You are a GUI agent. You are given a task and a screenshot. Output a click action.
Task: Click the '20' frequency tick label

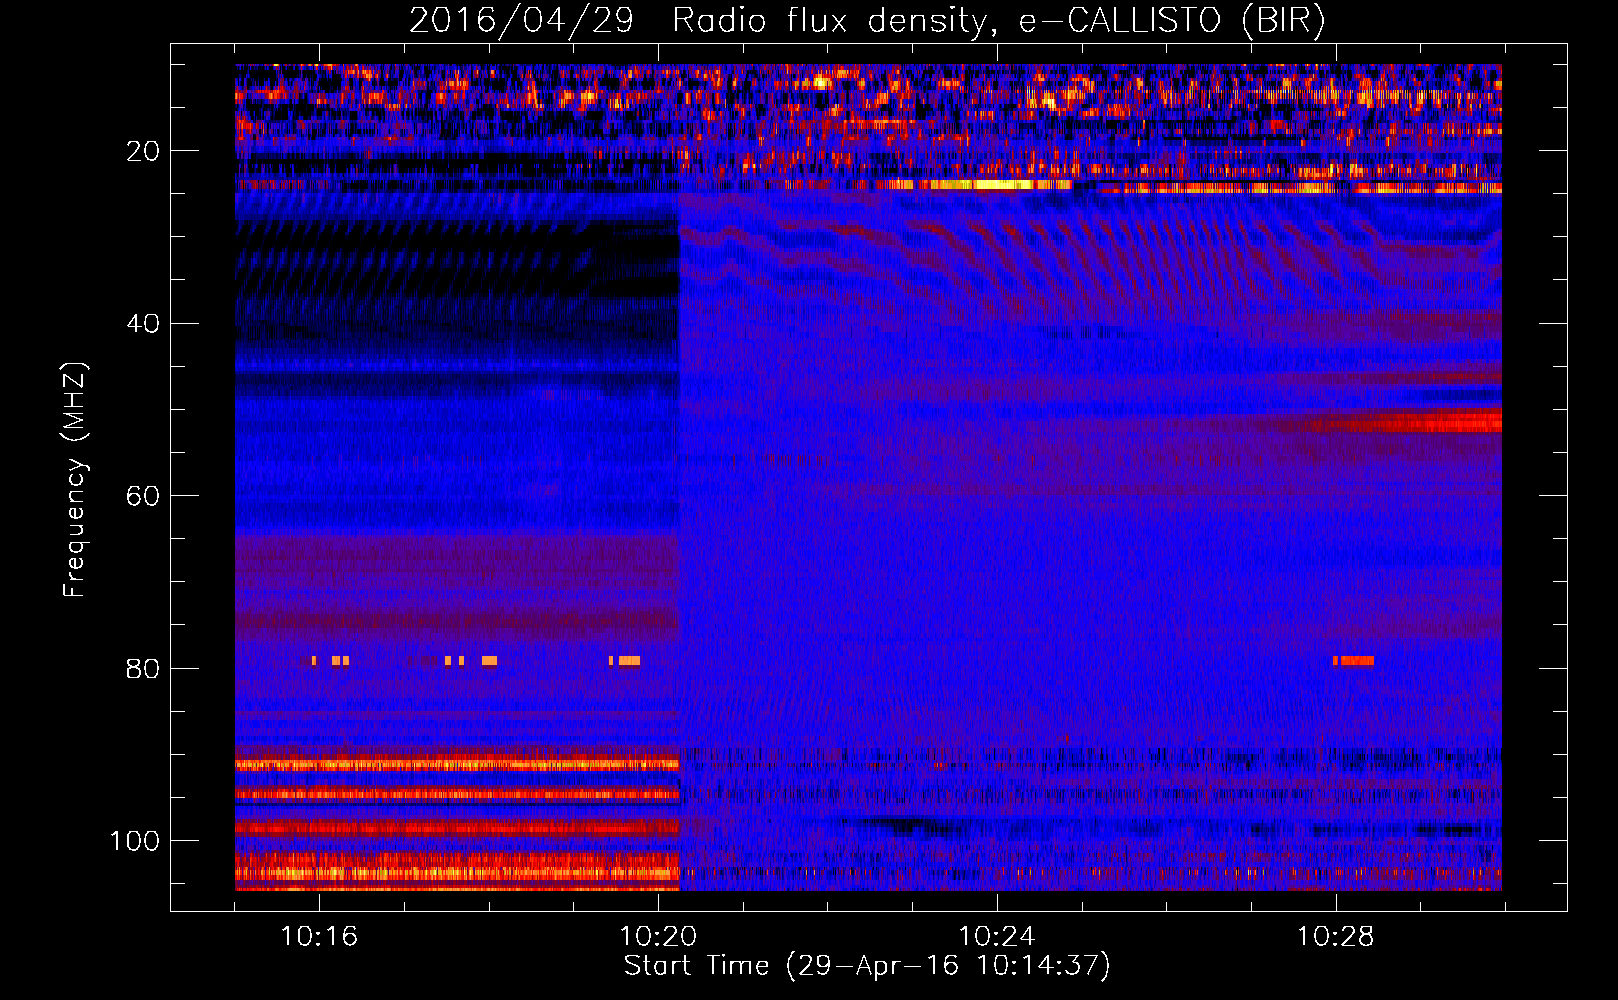coord(143,151)
